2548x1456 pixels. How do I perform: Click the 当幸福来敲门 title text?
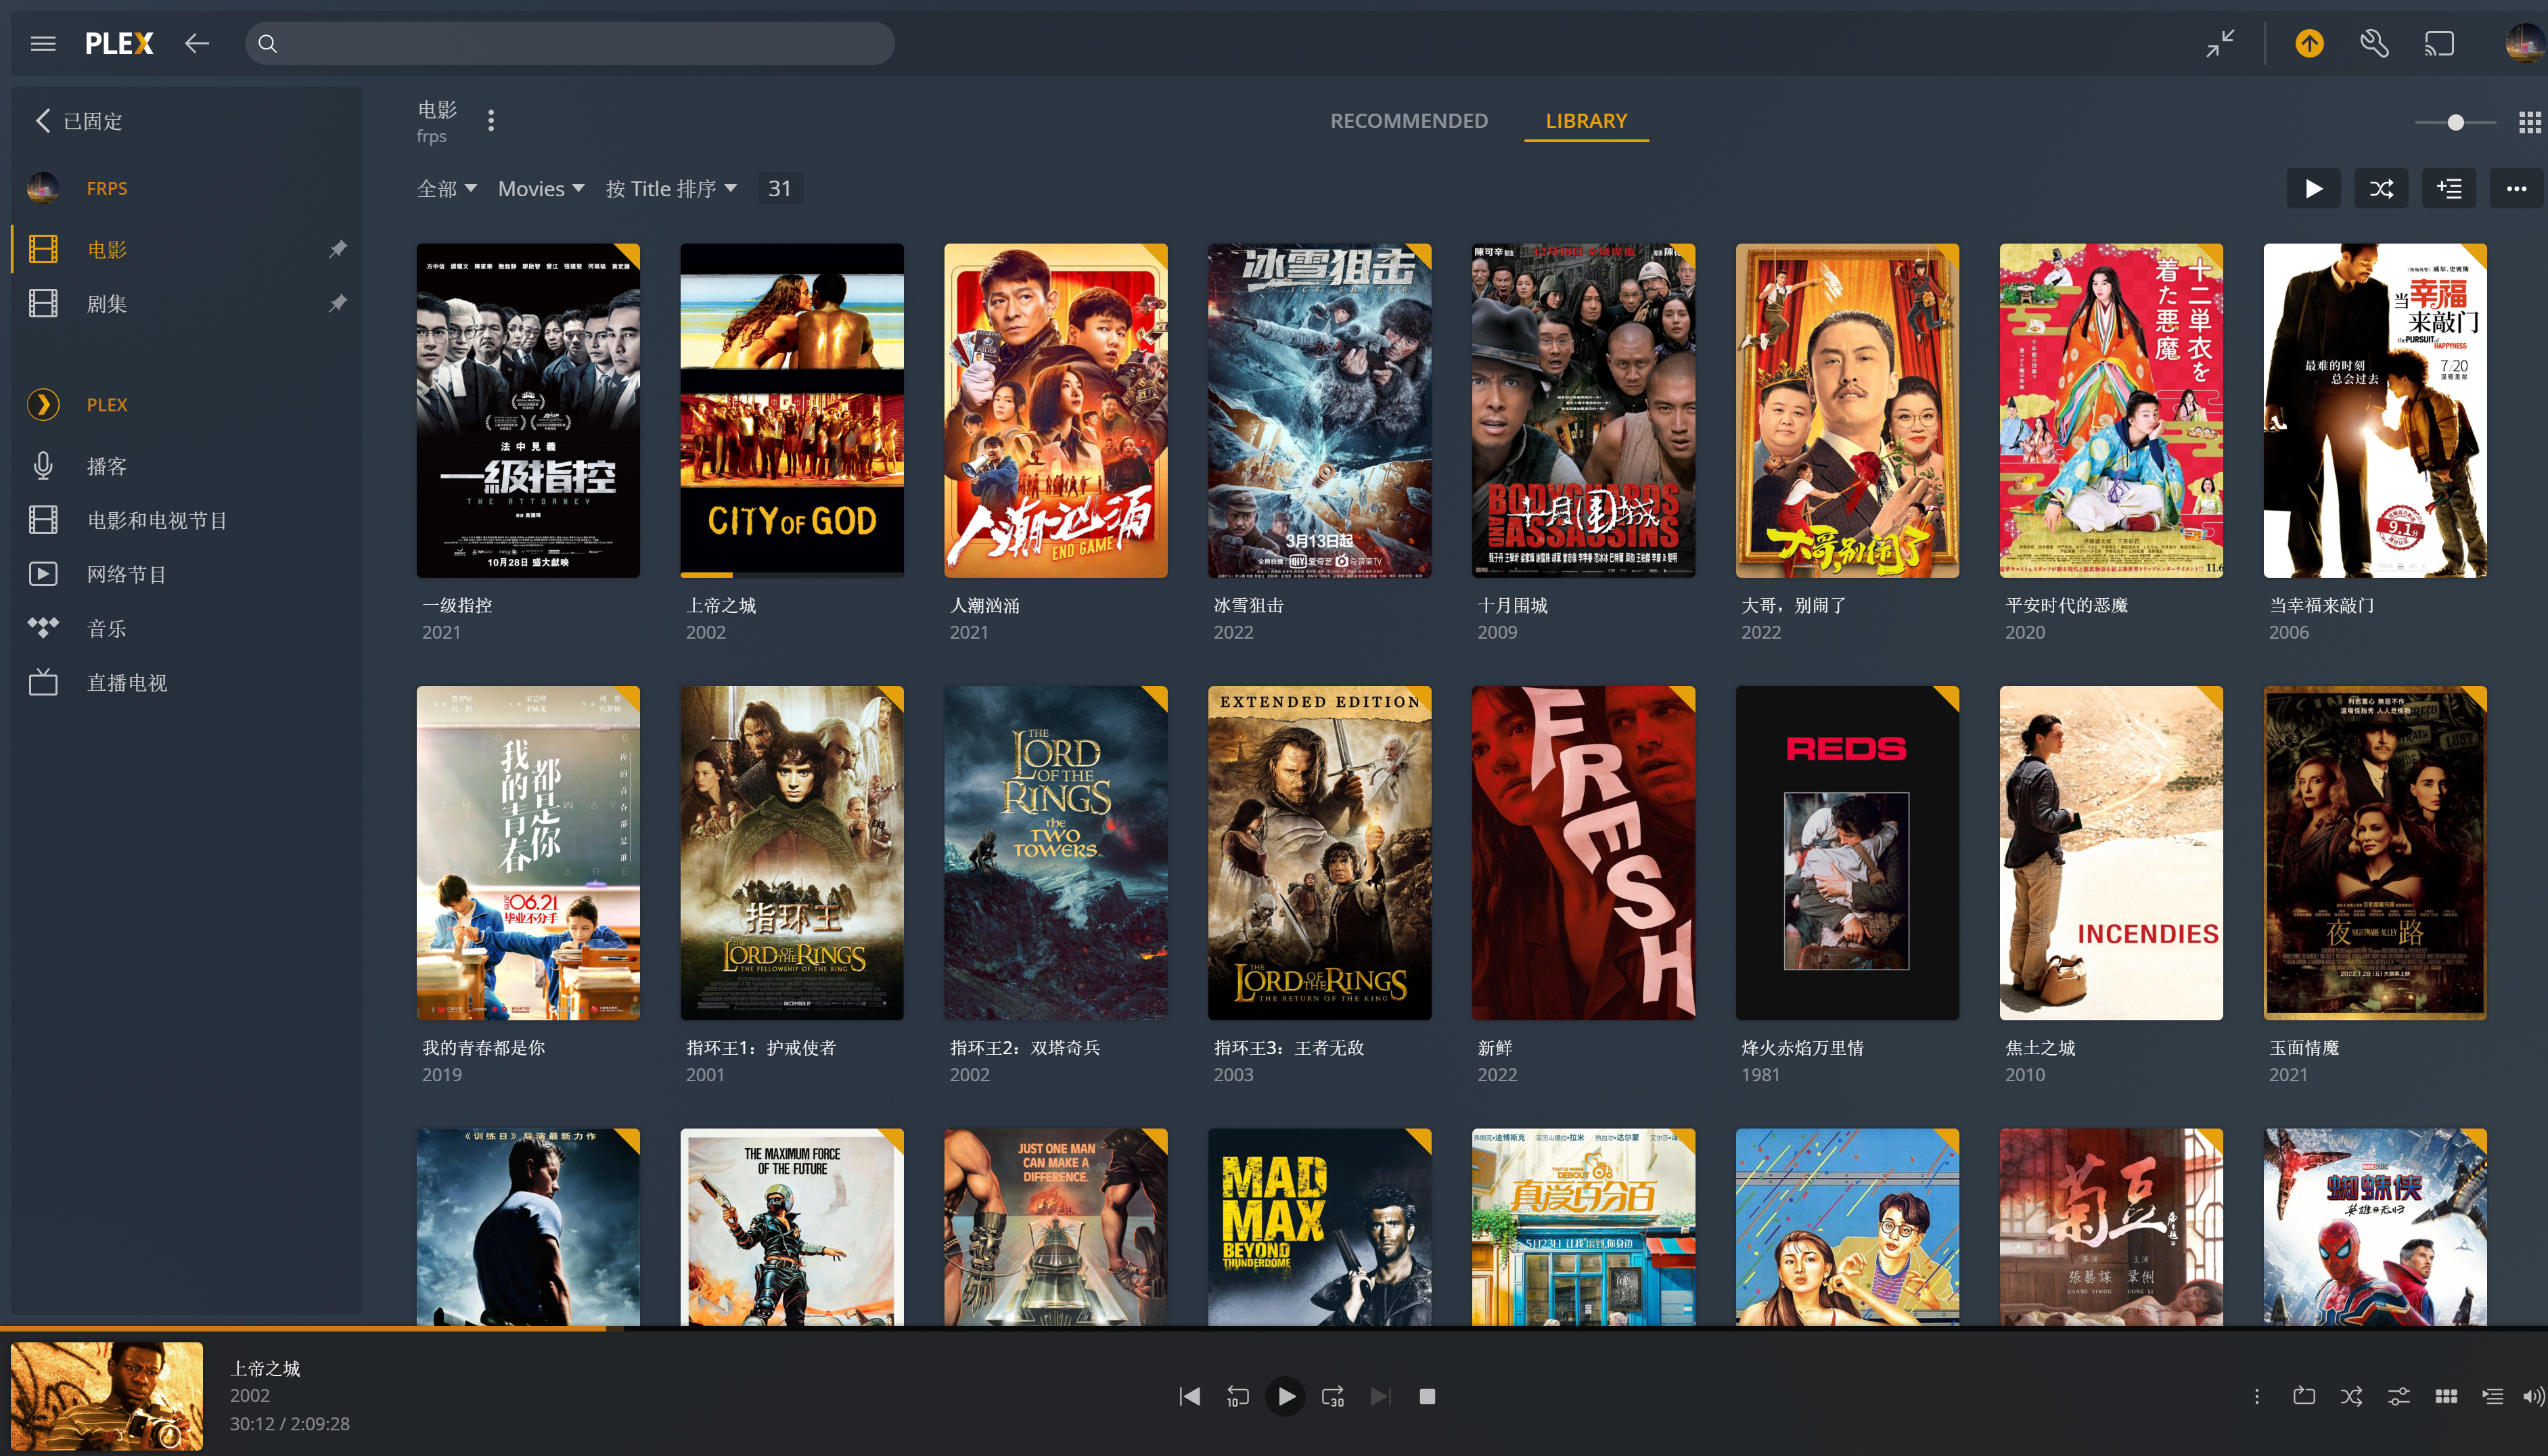(2321, 605)
